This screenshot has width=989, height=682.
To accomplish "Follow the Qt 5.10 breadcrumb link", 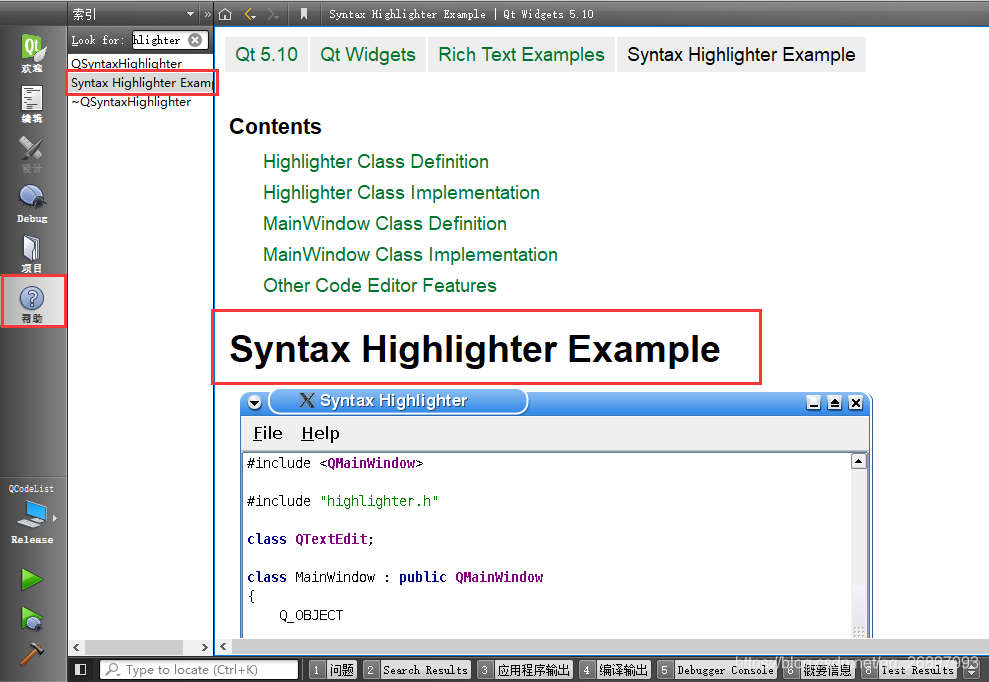I will 266,54.
